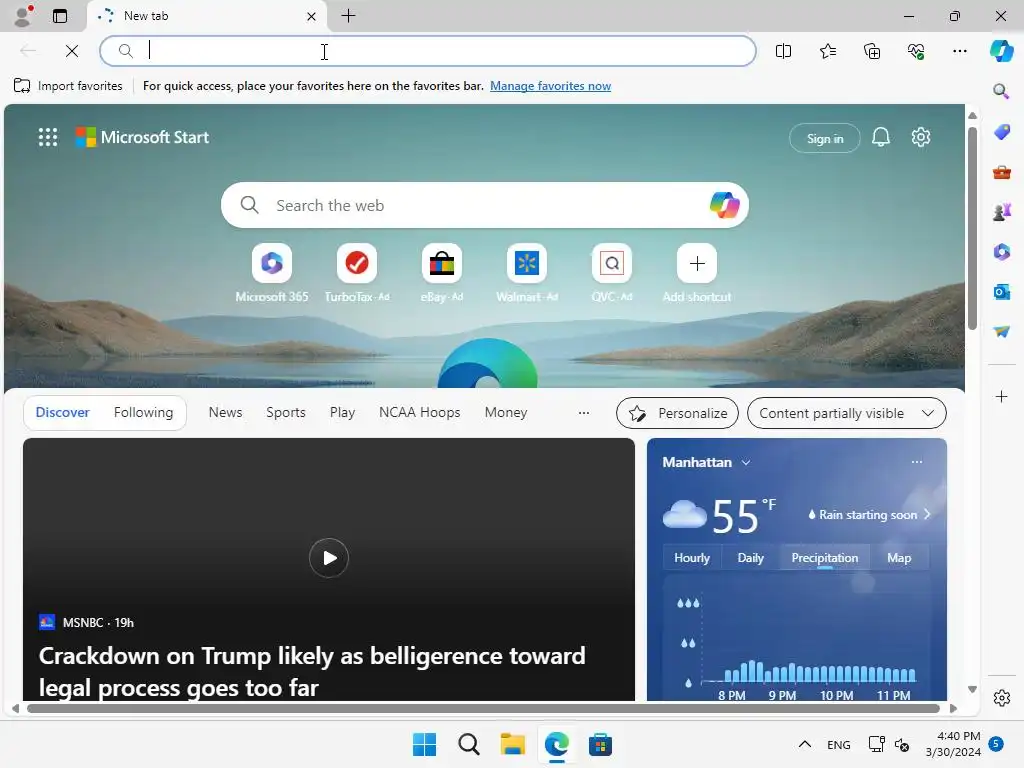
Task: Open sidebar Drop paper plane icon
Action: [x=1001, y=332]
